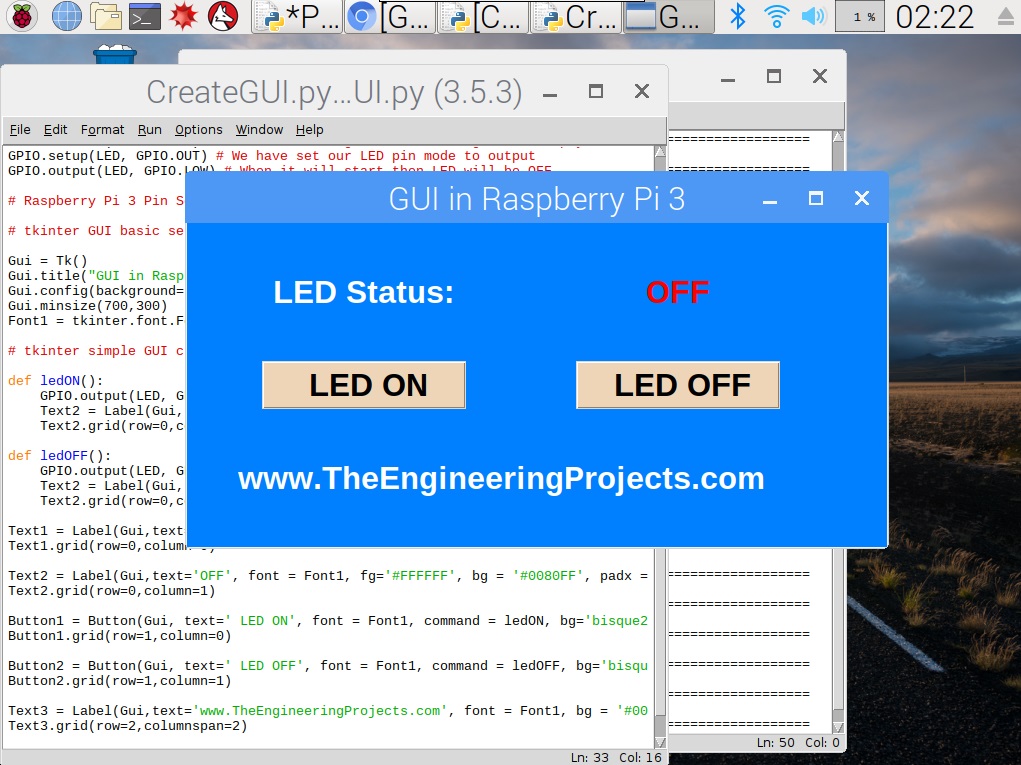Click the CPU usage 1% monitor
The image size is (1021, 765).
point(860,17)
